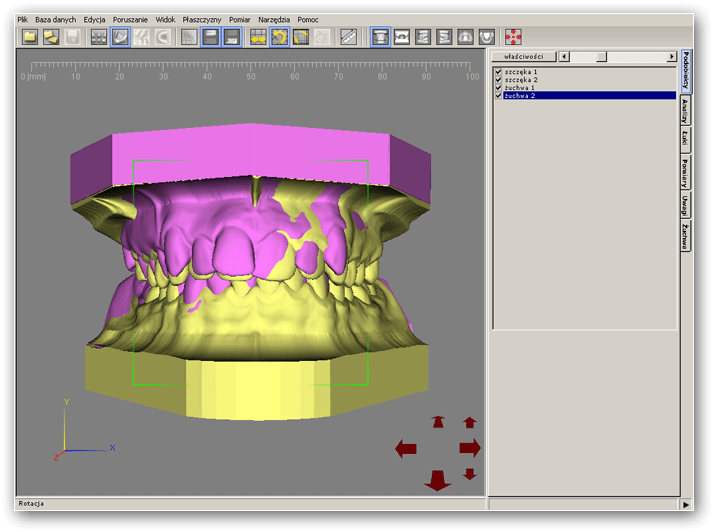Open the Edycja menu
The width and height of the screenshot is (714, 532).
94,20
